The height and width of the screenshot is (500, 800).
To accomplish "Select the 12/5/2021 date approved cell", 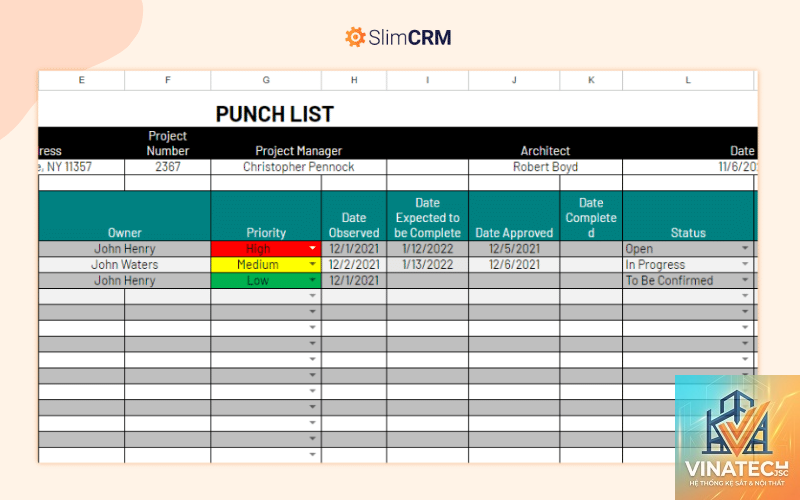I will pos(514,248).
